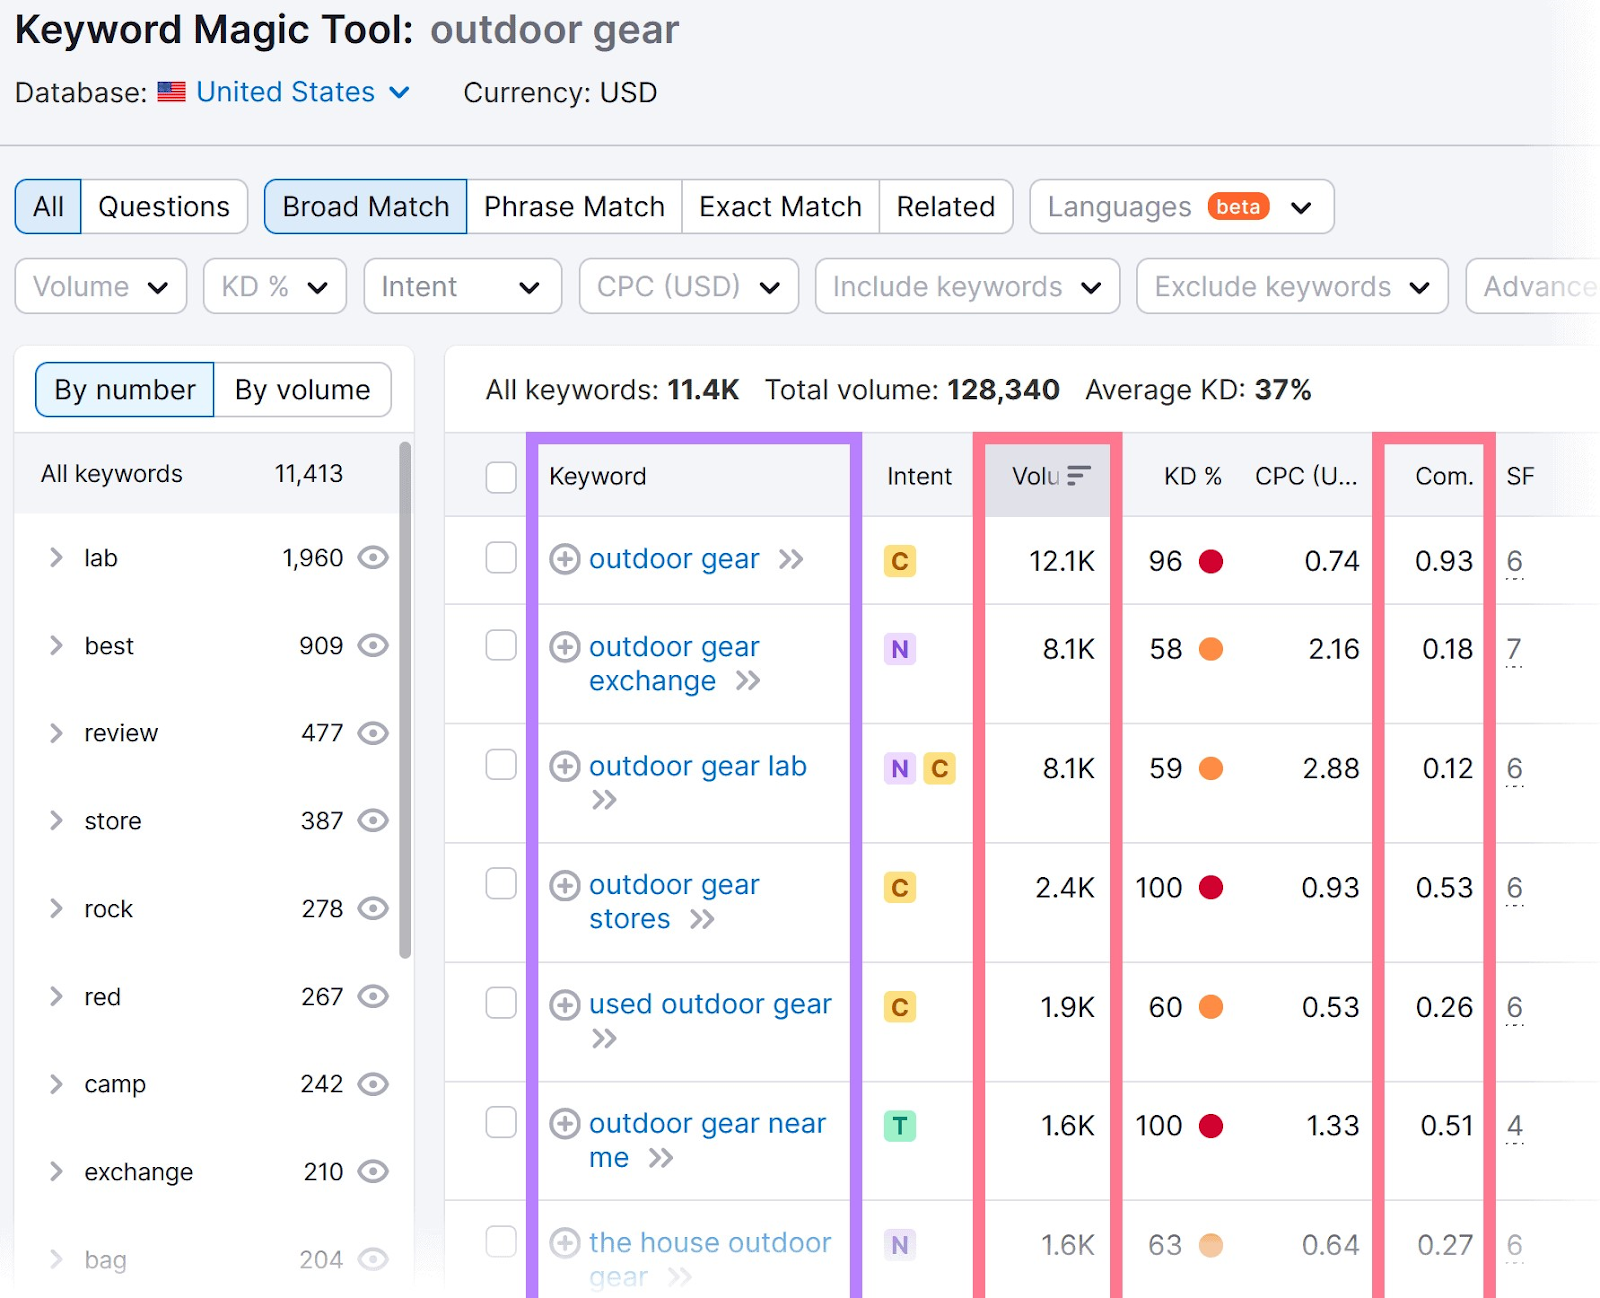This screenshot has height=1298, width=1600.
Task: Switch to the Questions tab
Action: pos(163,206)
